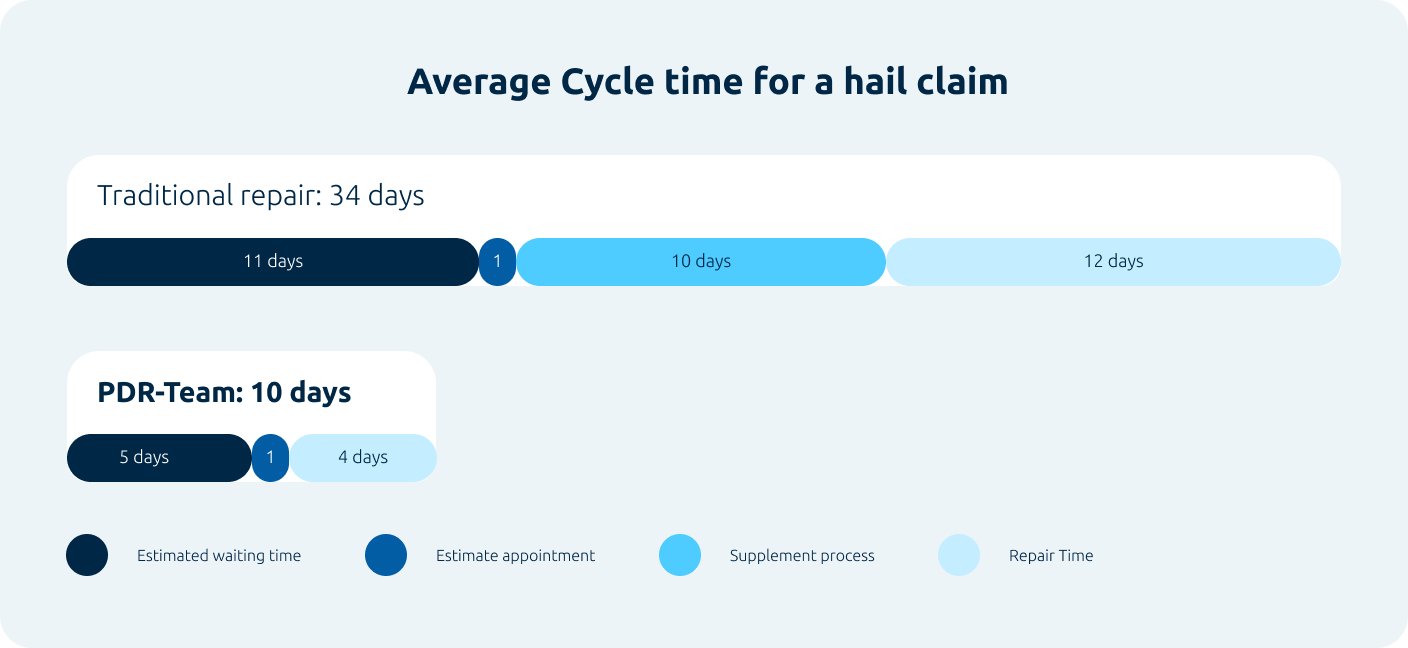Screen dimensions: 1408x648
Task: Click the "Estimate appointment" legend label
Action: [x=515, y=556]
